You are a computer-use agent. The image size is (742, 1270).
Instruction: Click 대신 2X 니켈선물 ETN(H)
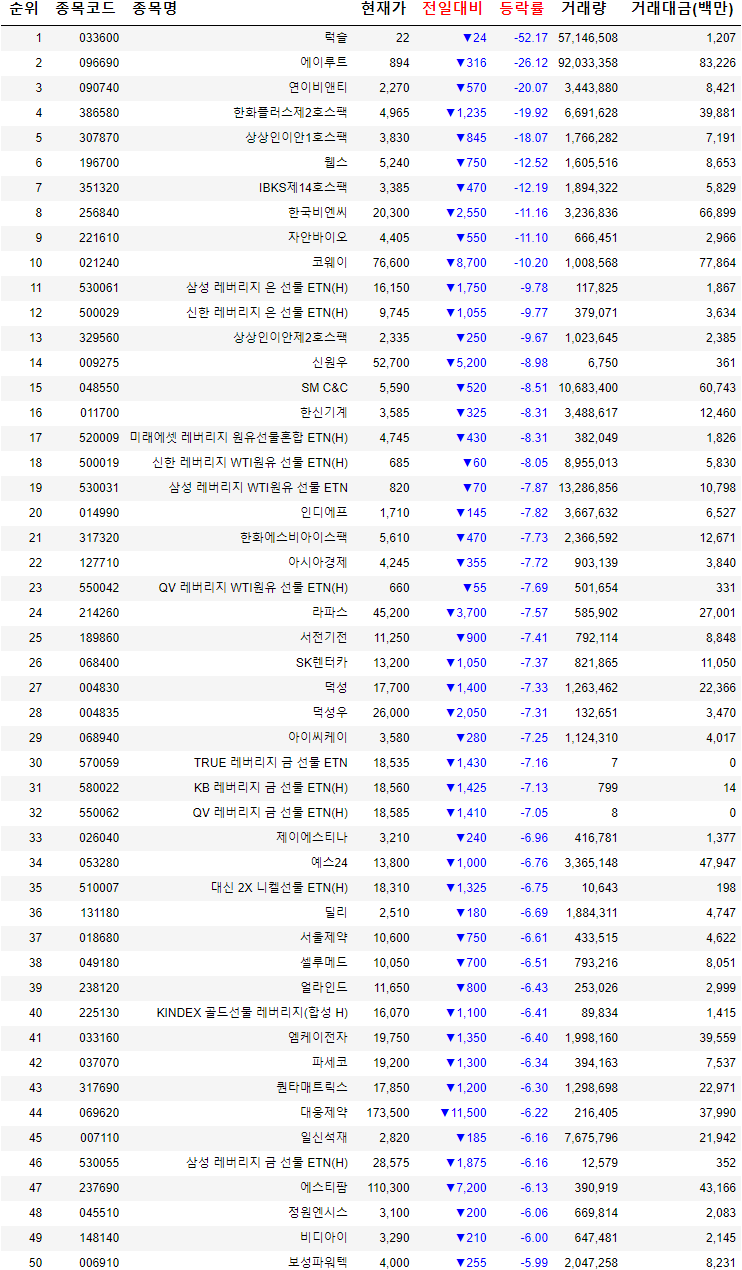(x=280, y=888)
